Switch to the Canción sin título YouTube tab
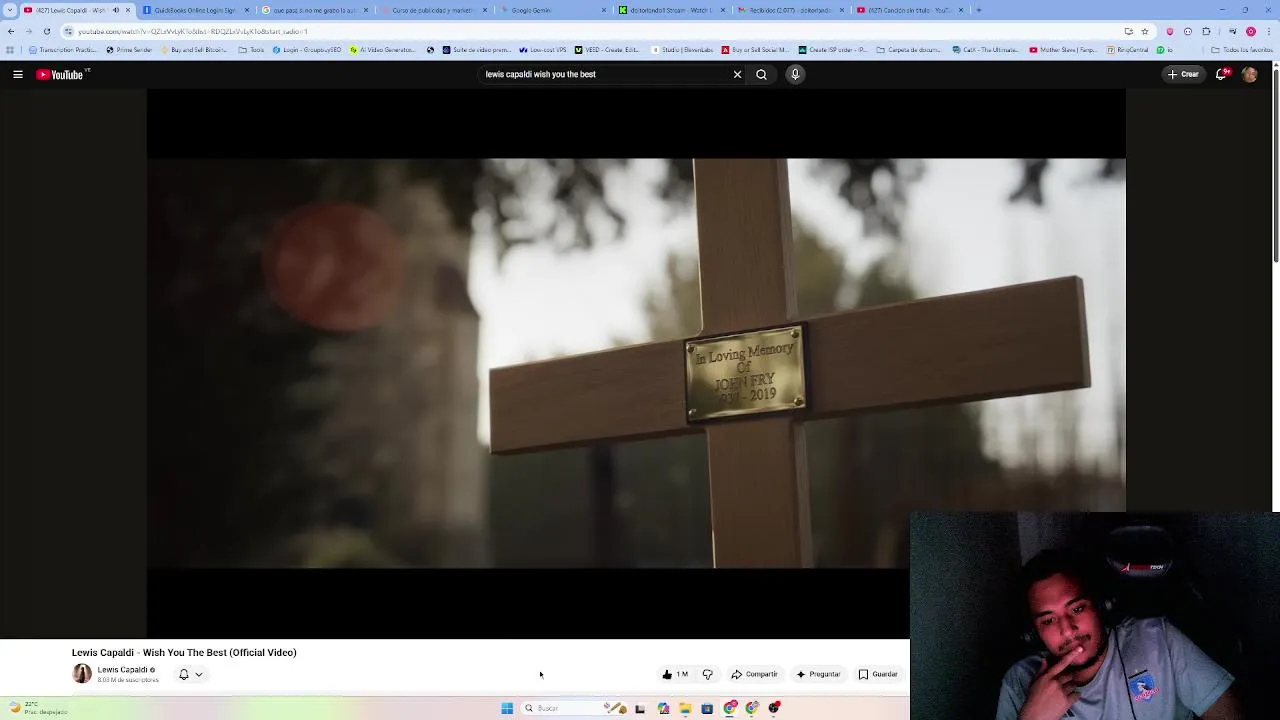 (x=909, y=10)
